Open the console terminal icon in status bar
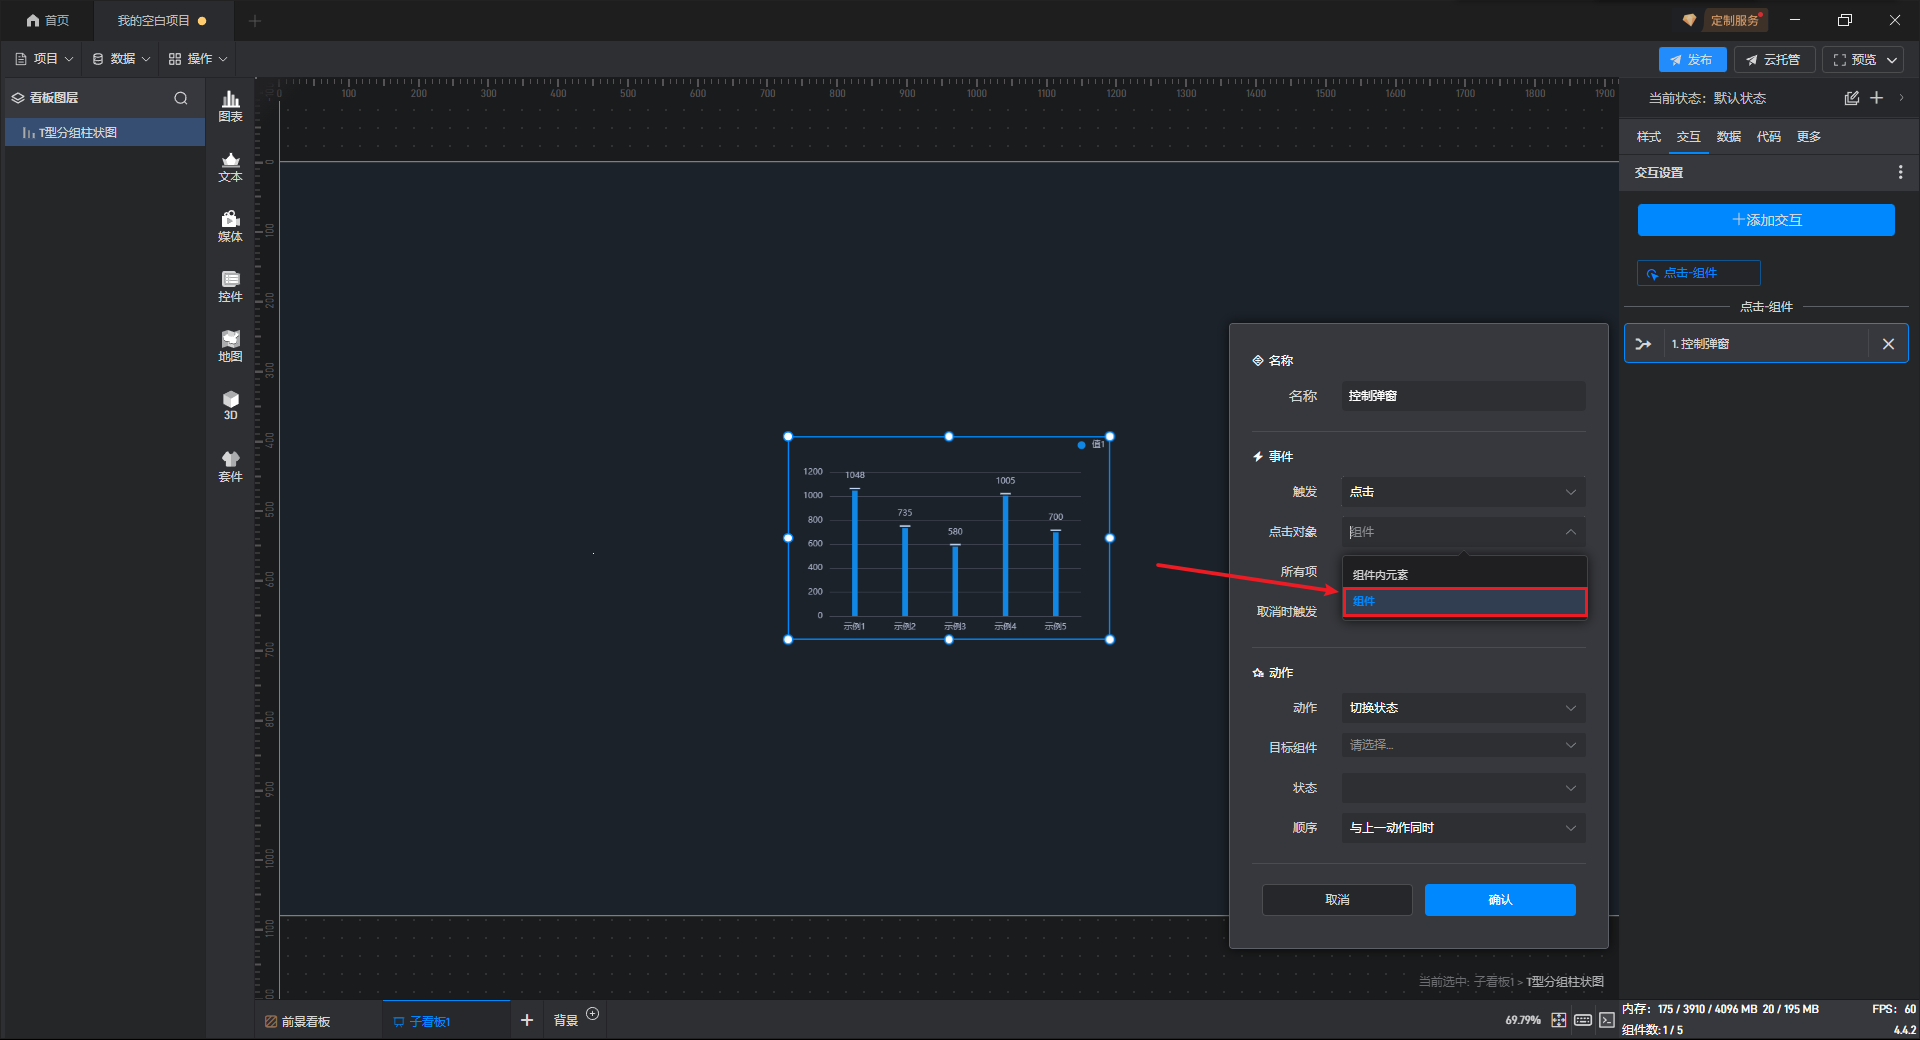 pyautogui.click(x=1606, y=1020)
